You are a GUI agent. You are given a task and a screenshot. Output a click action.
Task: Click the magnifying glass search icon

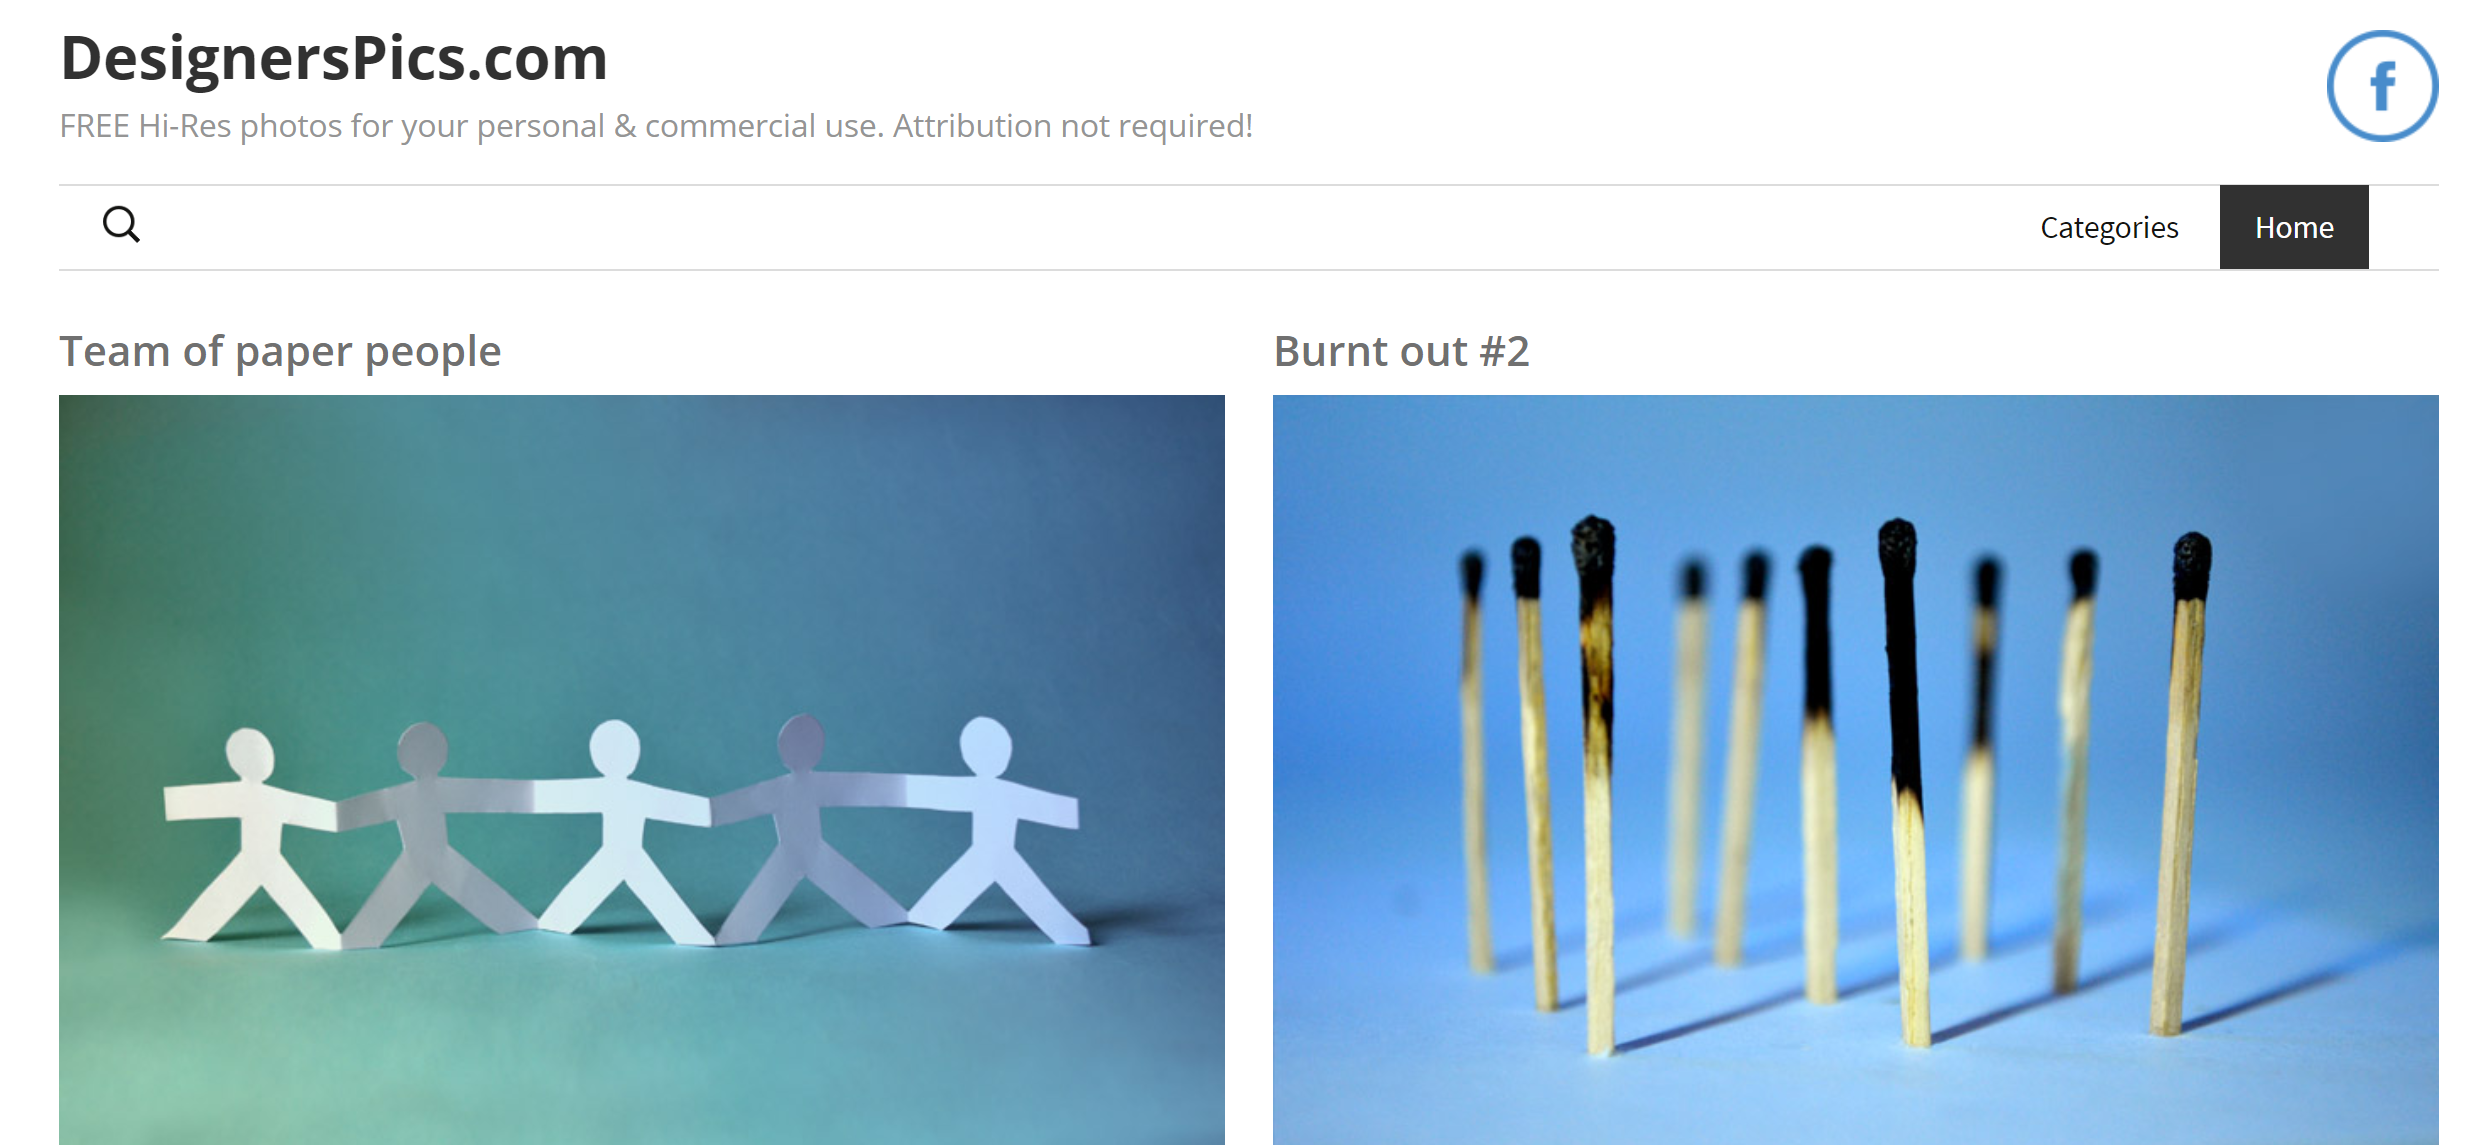pos(121,225)
